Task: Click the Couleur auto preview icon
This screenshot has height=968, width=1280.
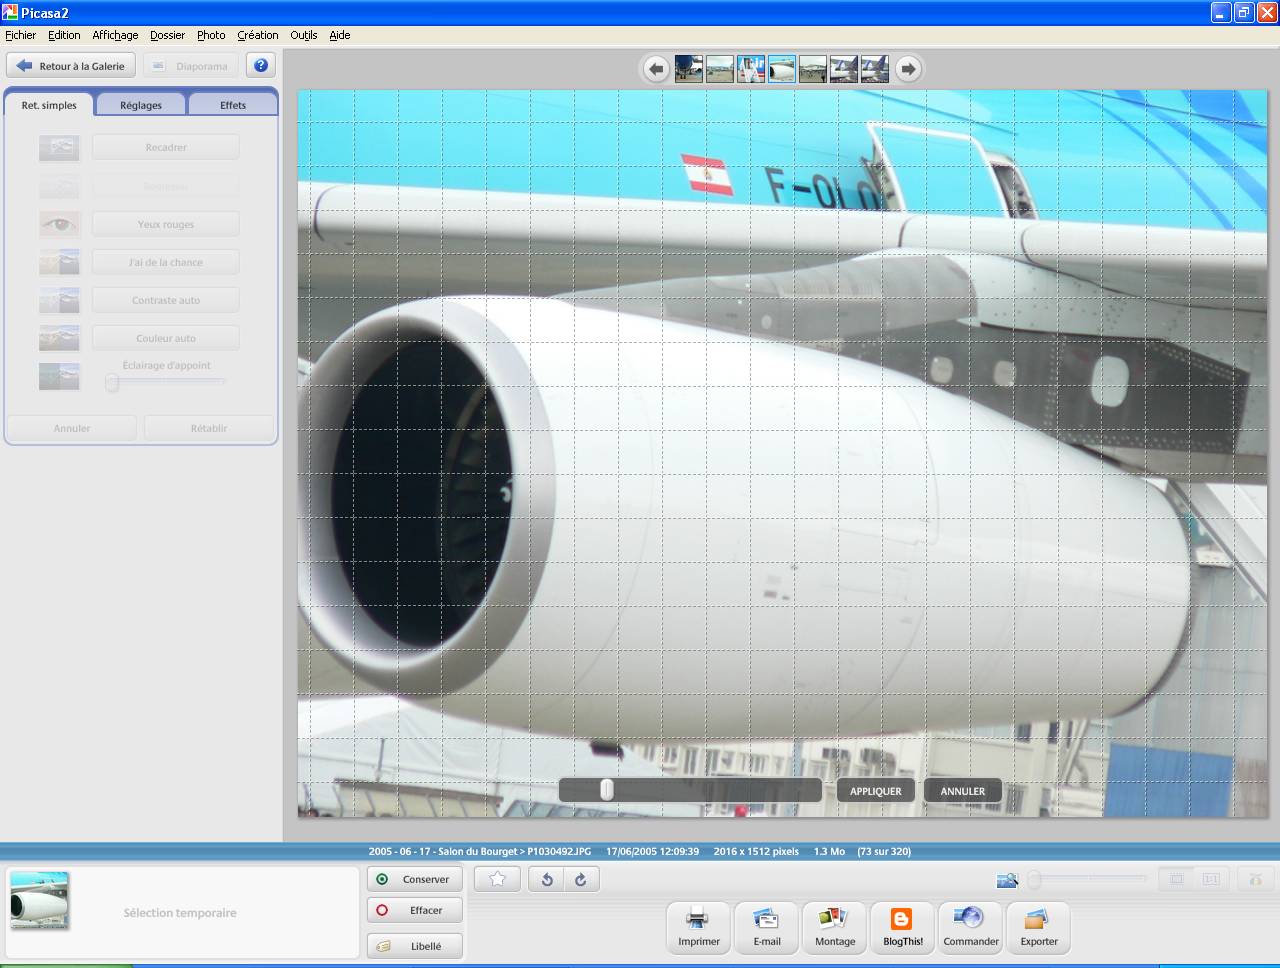Action: coord(59,338)
